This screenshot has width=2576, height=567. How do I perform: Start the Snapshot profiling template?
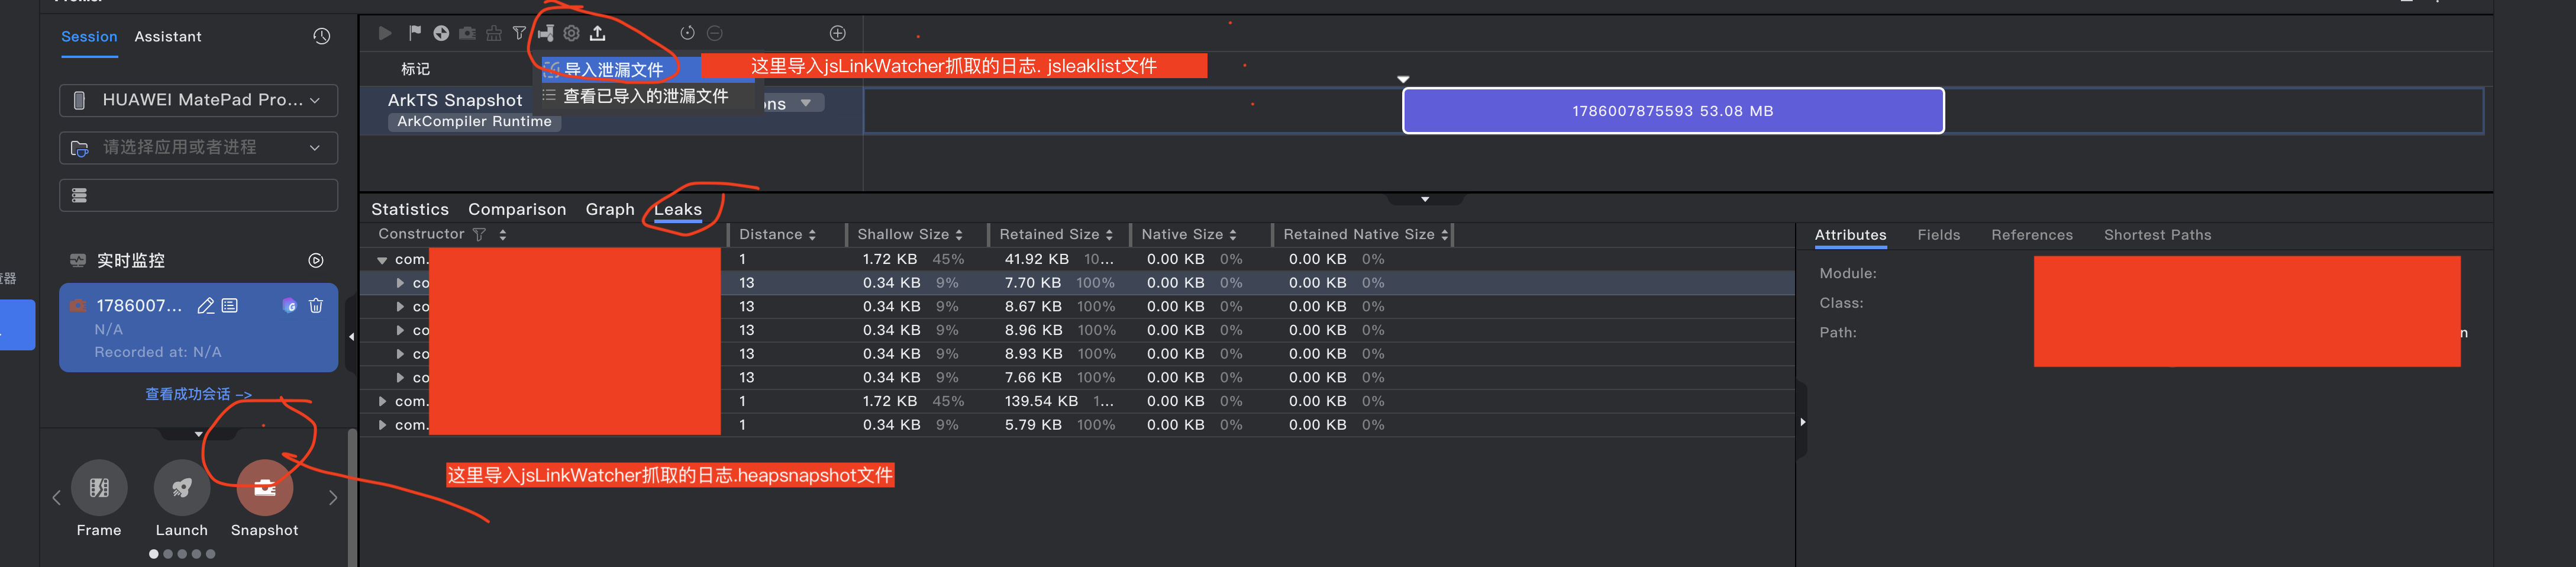pyautogui.click(x=264, y=488)
